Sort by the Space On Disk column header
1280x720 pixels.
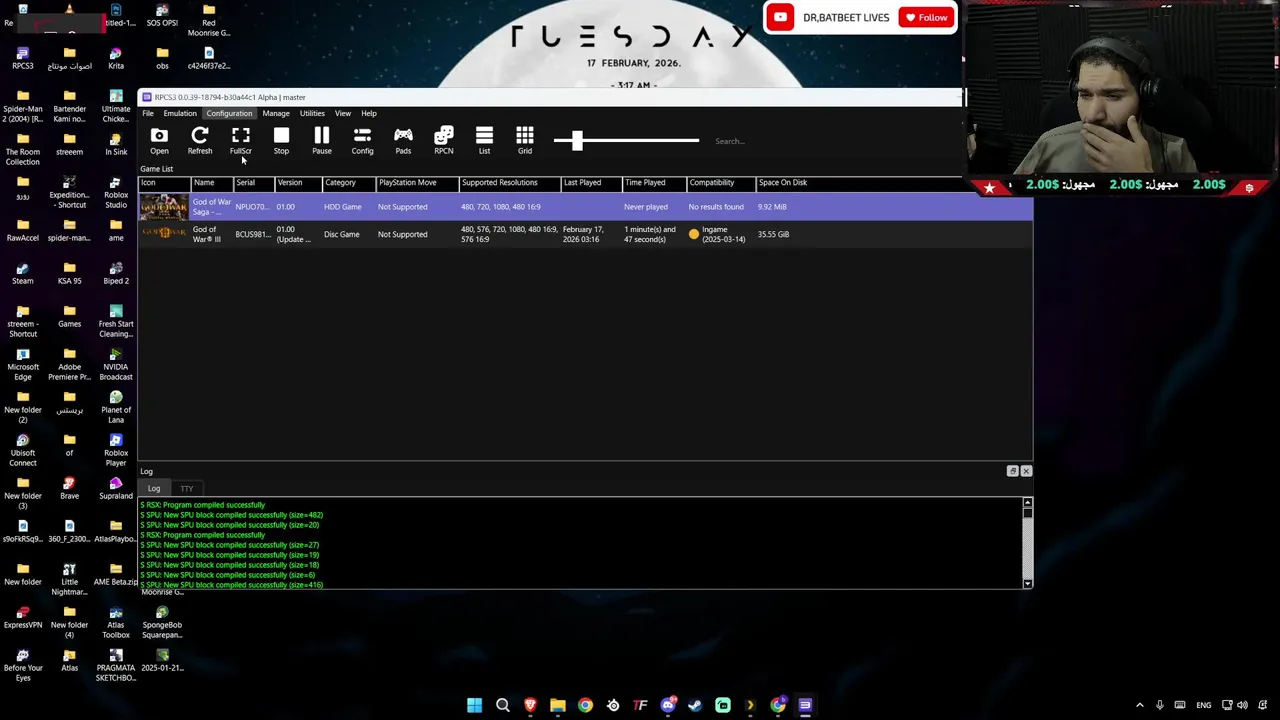coord(783,182)
